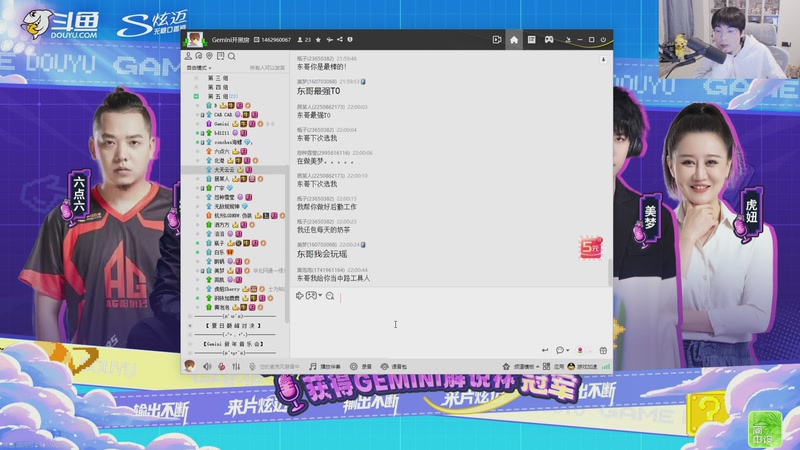Viewport: 800px width, 450px height.
Task: Click message 东哥我给你当中路工具人
Action: point(333,278)
